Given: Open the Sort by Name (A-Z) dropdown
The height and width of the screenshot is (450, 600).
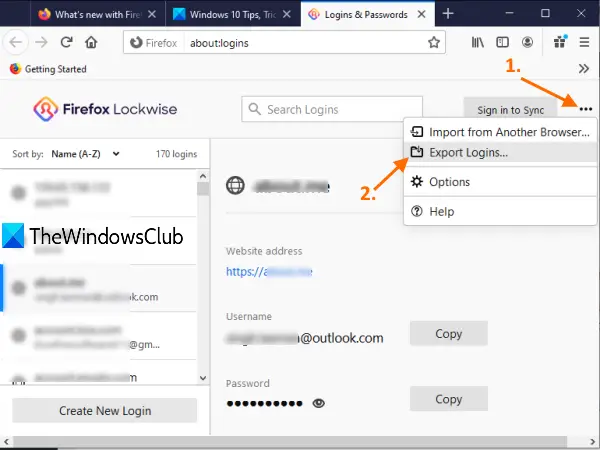Looking at the screenshot, I should [86, 154].
